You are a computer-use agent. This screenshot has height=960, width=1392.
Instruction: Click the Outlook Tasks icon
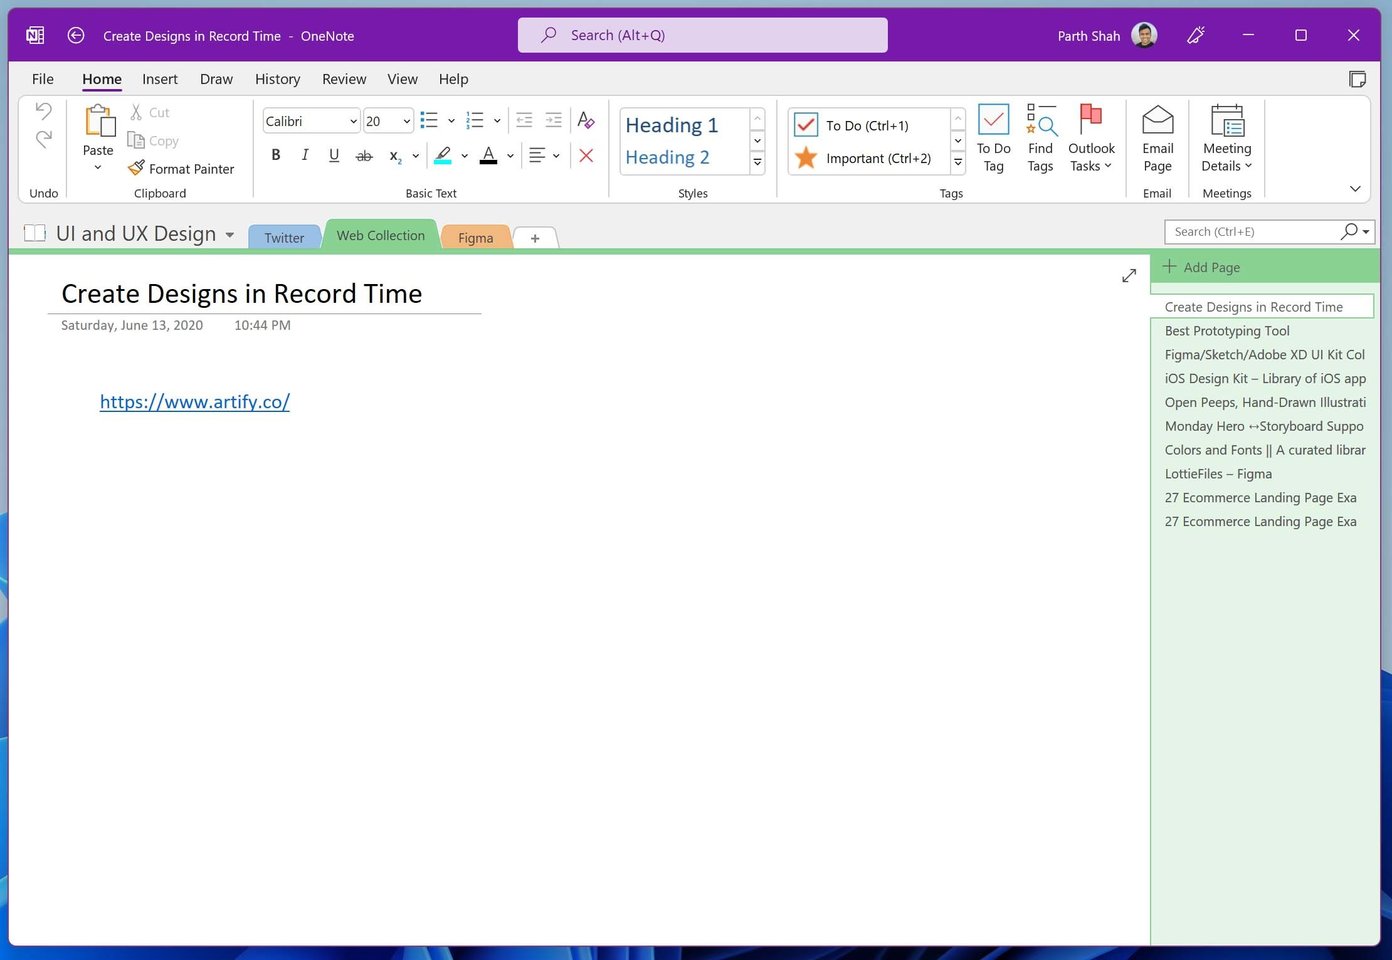pos(1091,138)
